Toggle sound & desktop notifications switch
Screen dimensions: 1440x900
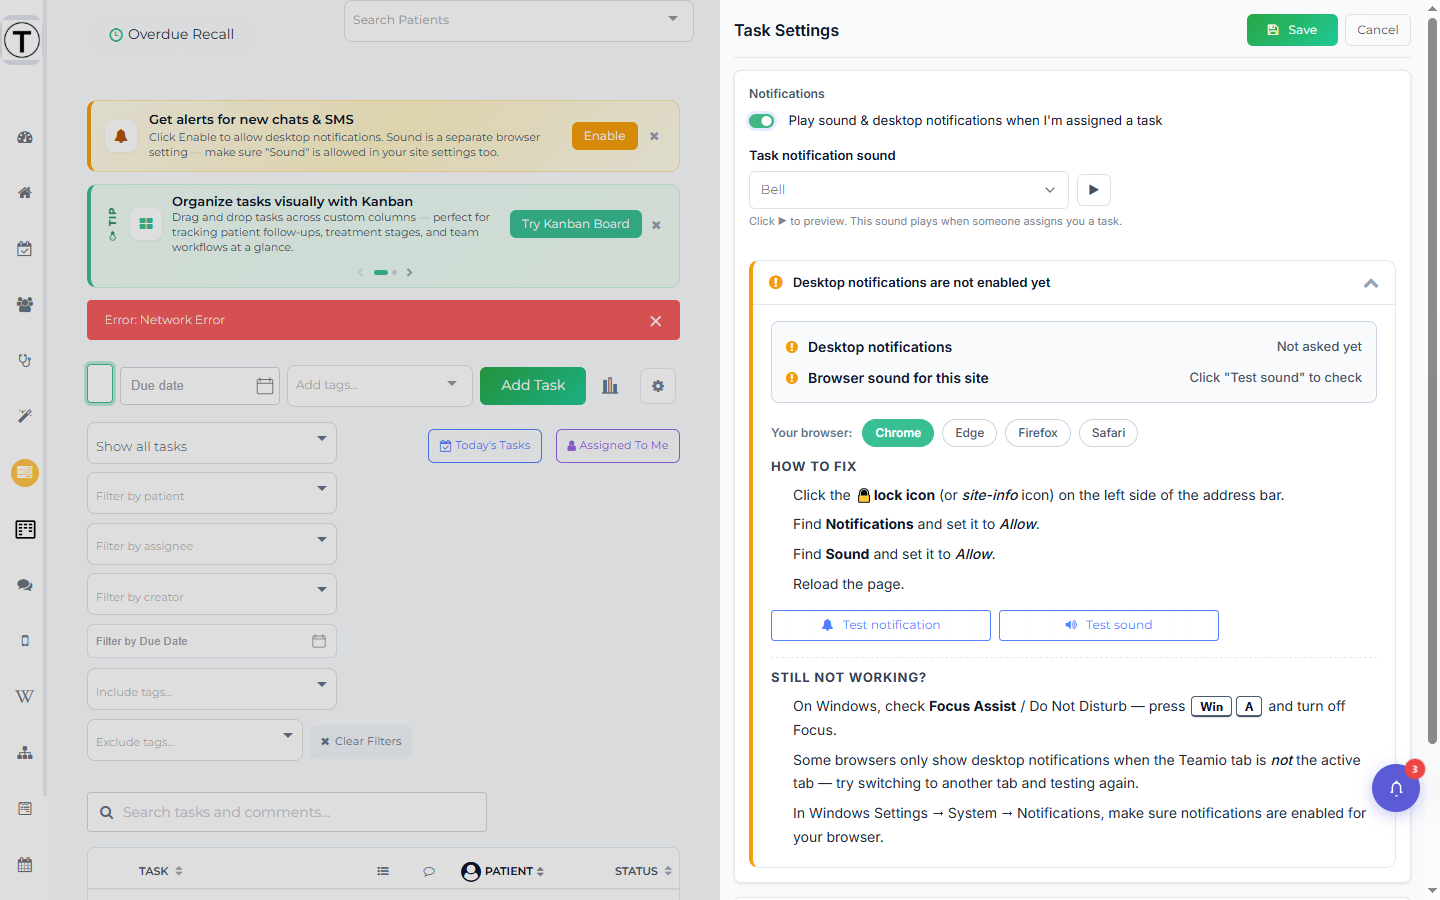pyautogui.click(x=762, y=121)
